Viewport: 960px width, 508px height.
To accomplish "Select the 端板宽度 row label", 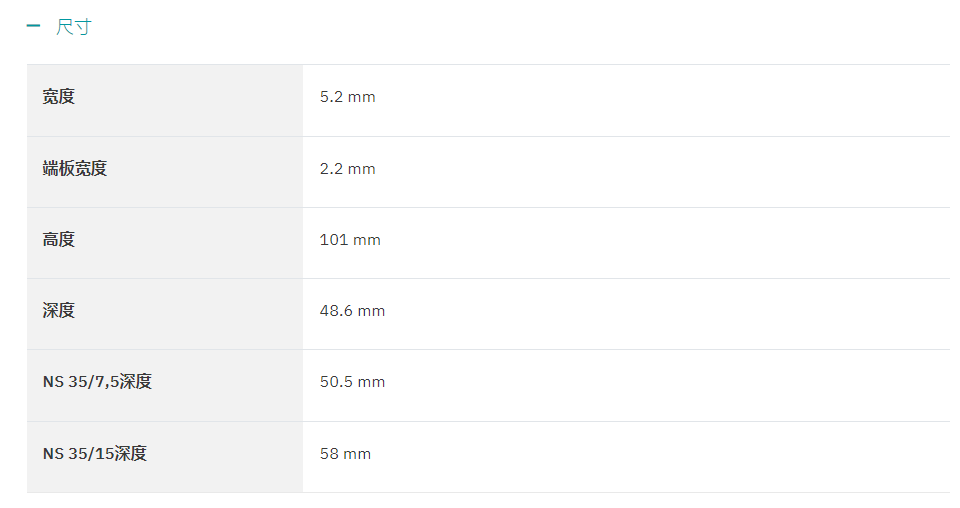I will point(75,168).
